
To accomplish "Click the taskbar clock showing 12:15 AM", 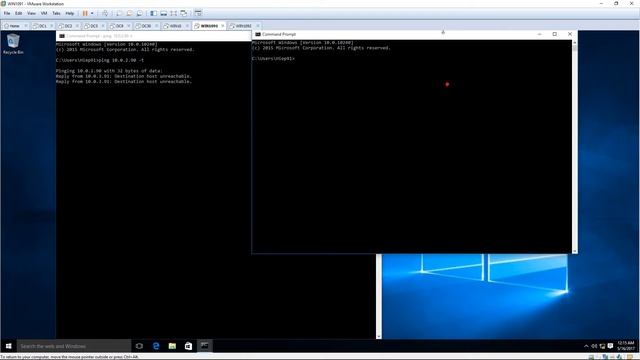I will click(x=626, y=346).
